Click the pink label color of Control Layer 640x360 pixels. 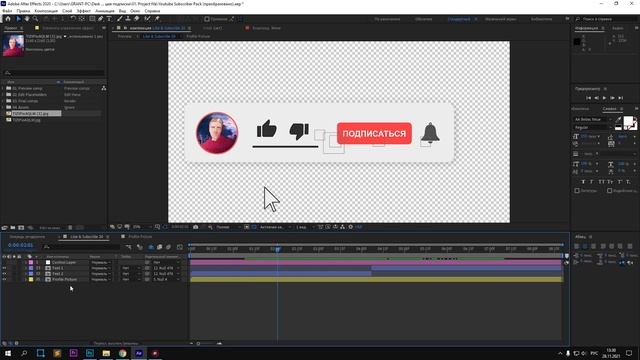pyautogui.click(x=31, y=262)
